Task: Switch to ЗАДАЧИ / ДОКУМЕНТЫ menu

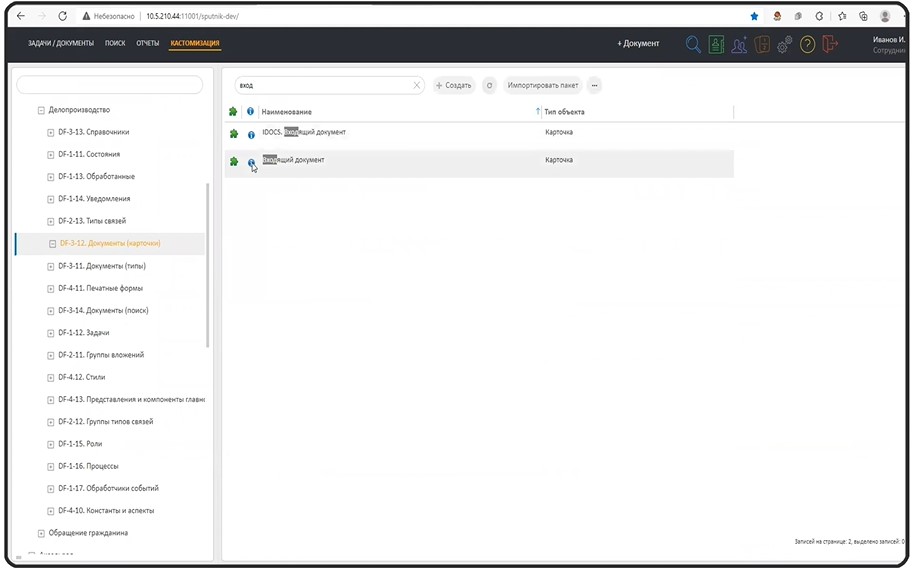Action: [61, 43]
